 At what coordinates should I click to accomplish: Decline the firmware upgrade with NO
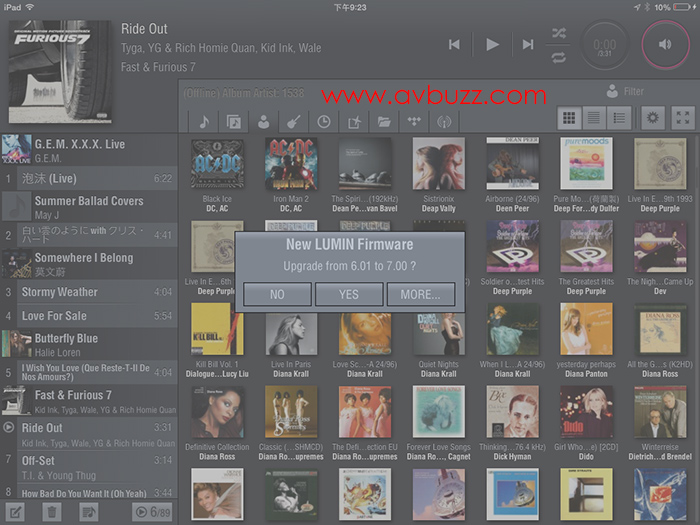pos(277,294)
